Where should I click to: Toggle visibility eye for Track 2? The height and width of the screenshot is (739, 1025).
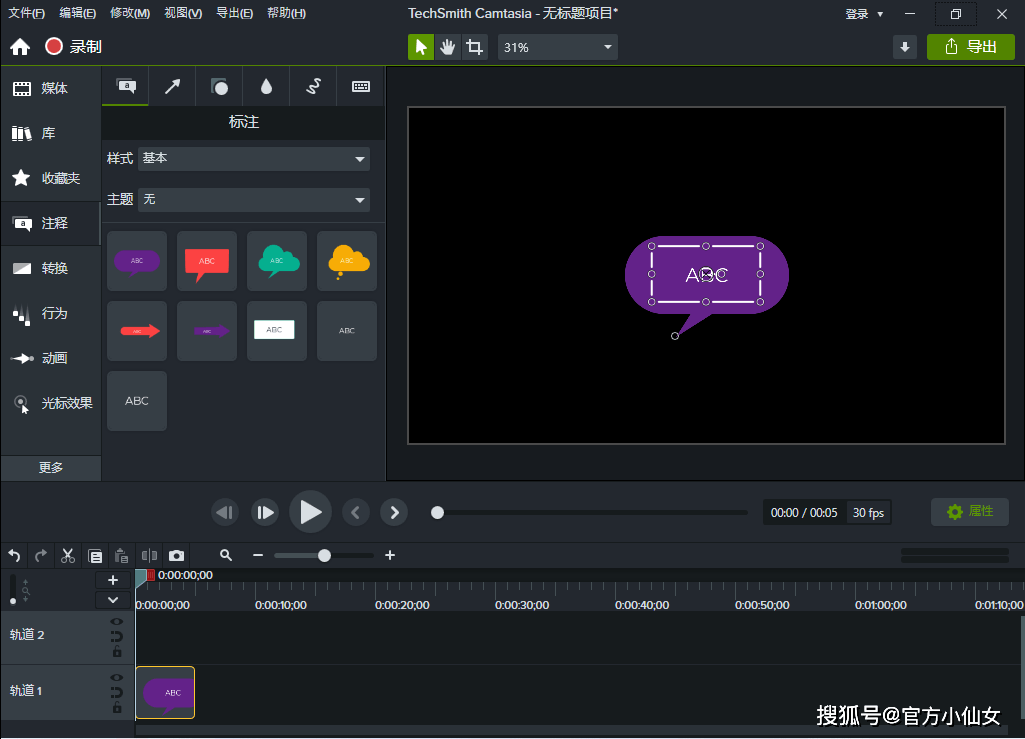[117, 621]
